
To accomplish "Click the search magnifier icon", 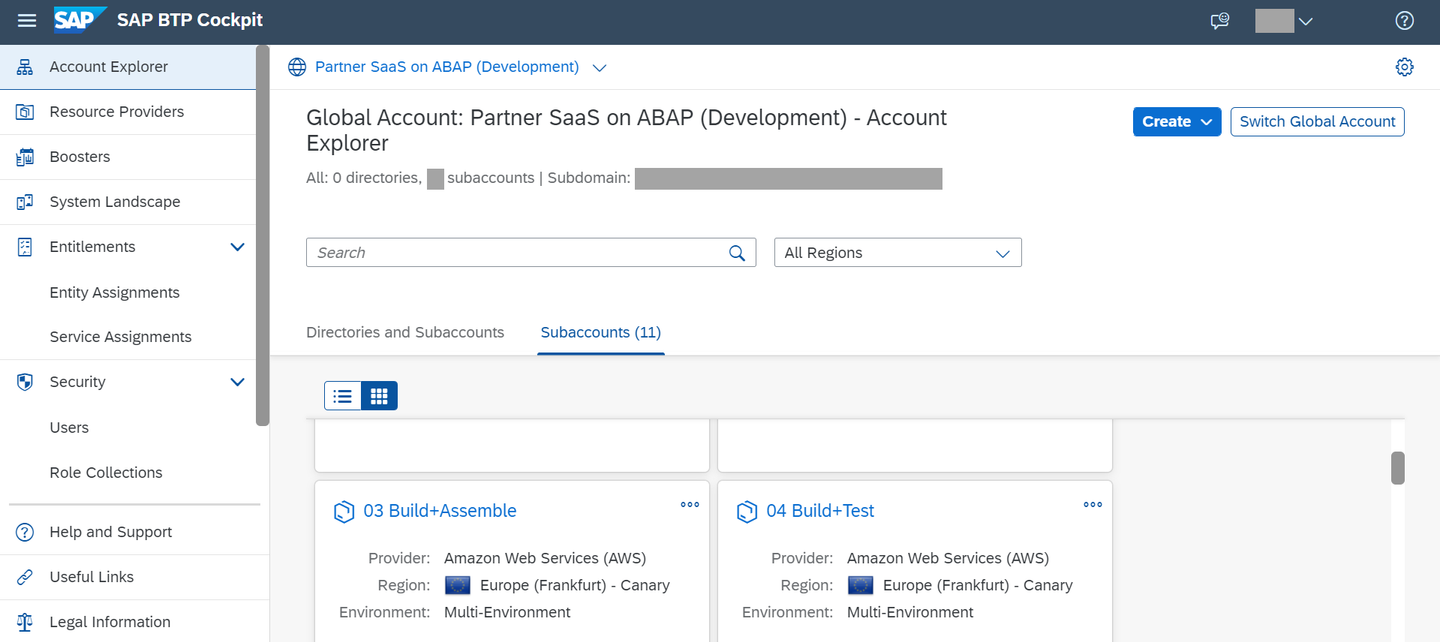I will coord(737,253).
